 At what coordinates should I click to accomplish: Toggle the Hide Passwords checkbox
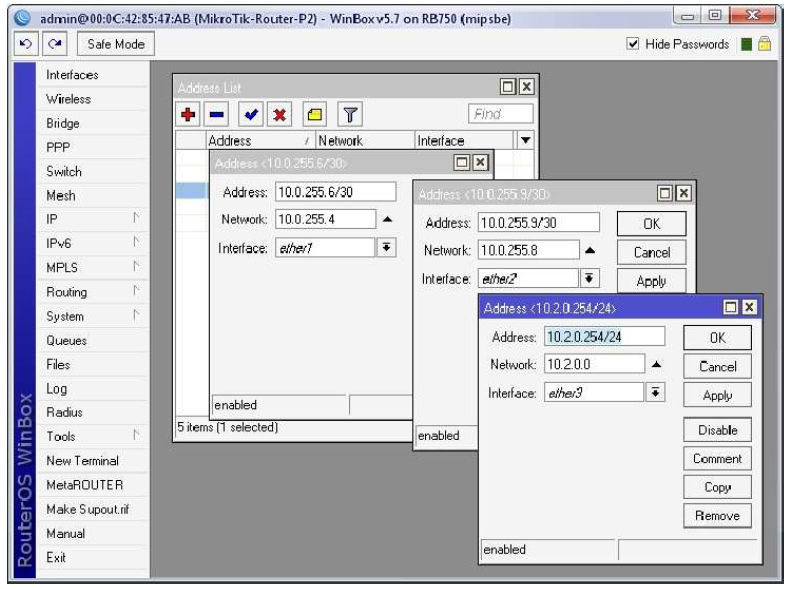point(633,44)
